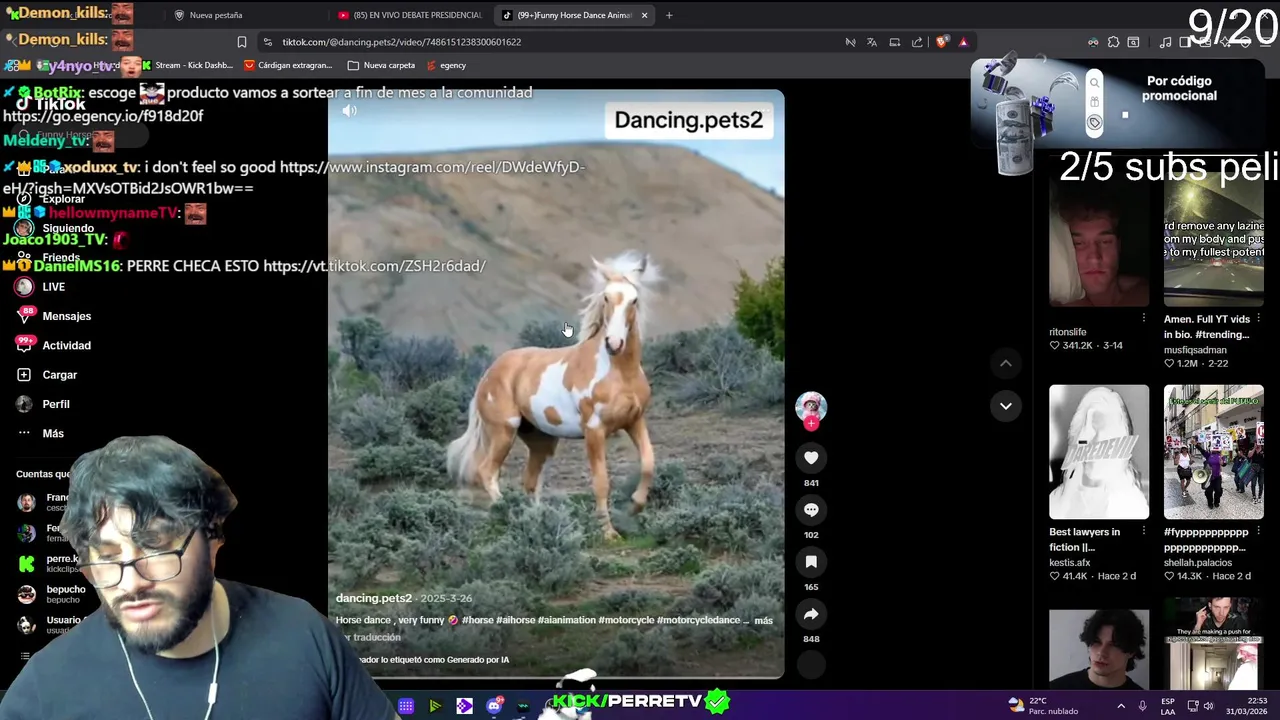Click the microphone icon in system tray

point(1142,706)
